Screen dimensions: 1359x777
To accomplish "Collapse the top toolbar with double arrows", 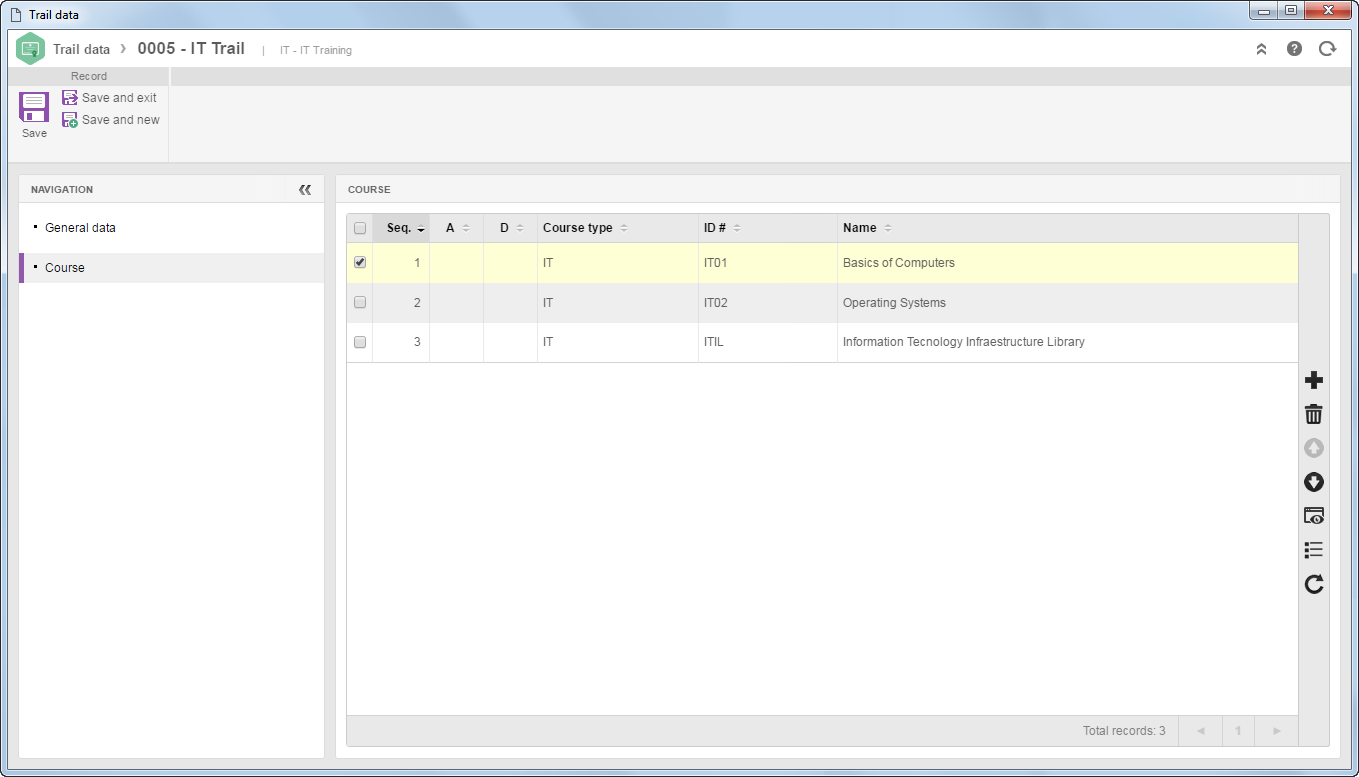I will tap(1261, 48).
